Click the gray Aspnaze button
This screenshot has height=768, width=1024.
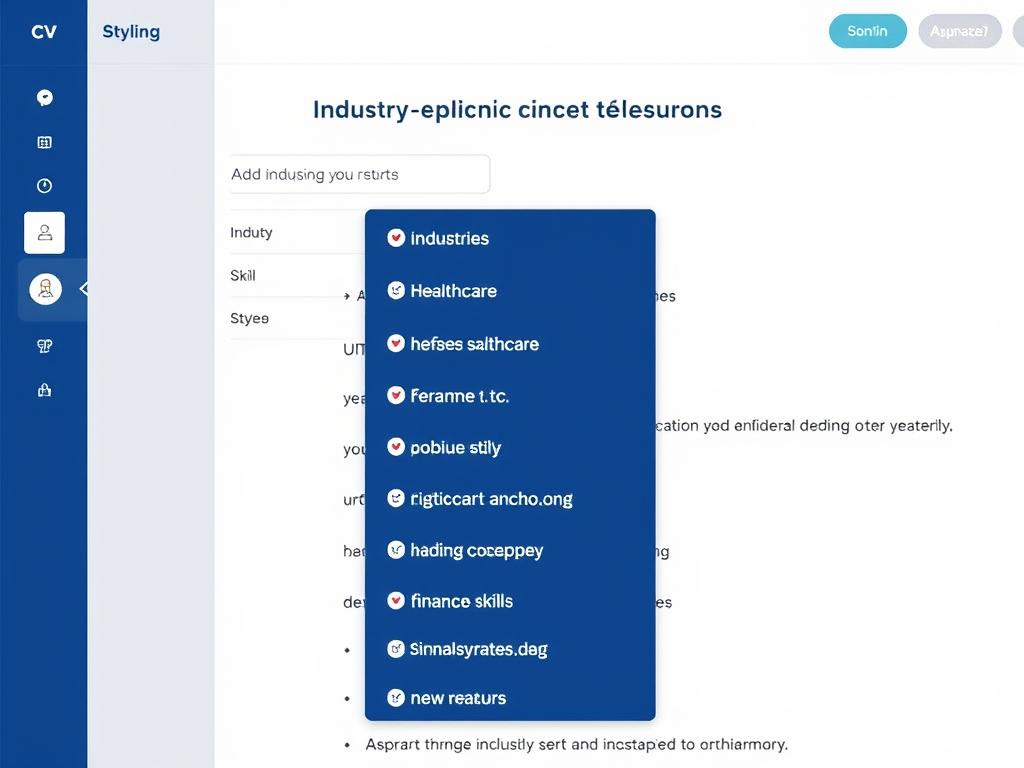(x=959, y=31)
